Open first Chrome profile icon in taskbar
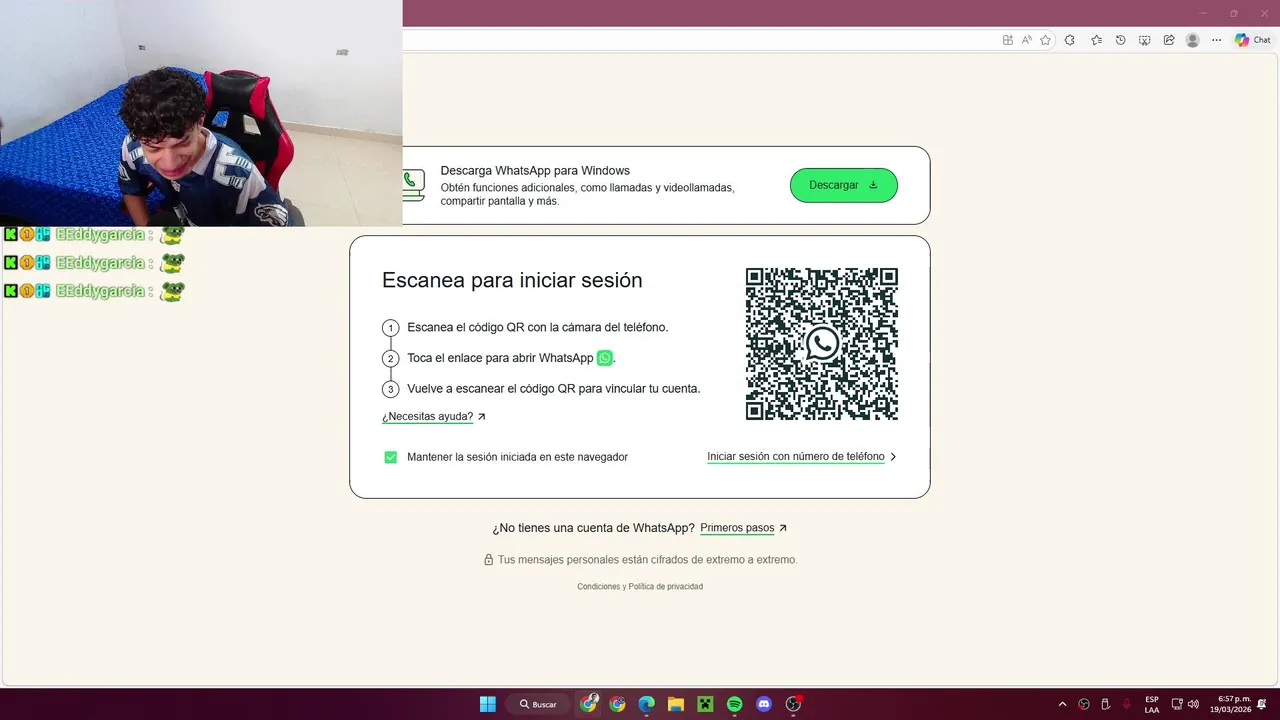The width and height of the screenshot is (1280, 720). coord(589,704)
